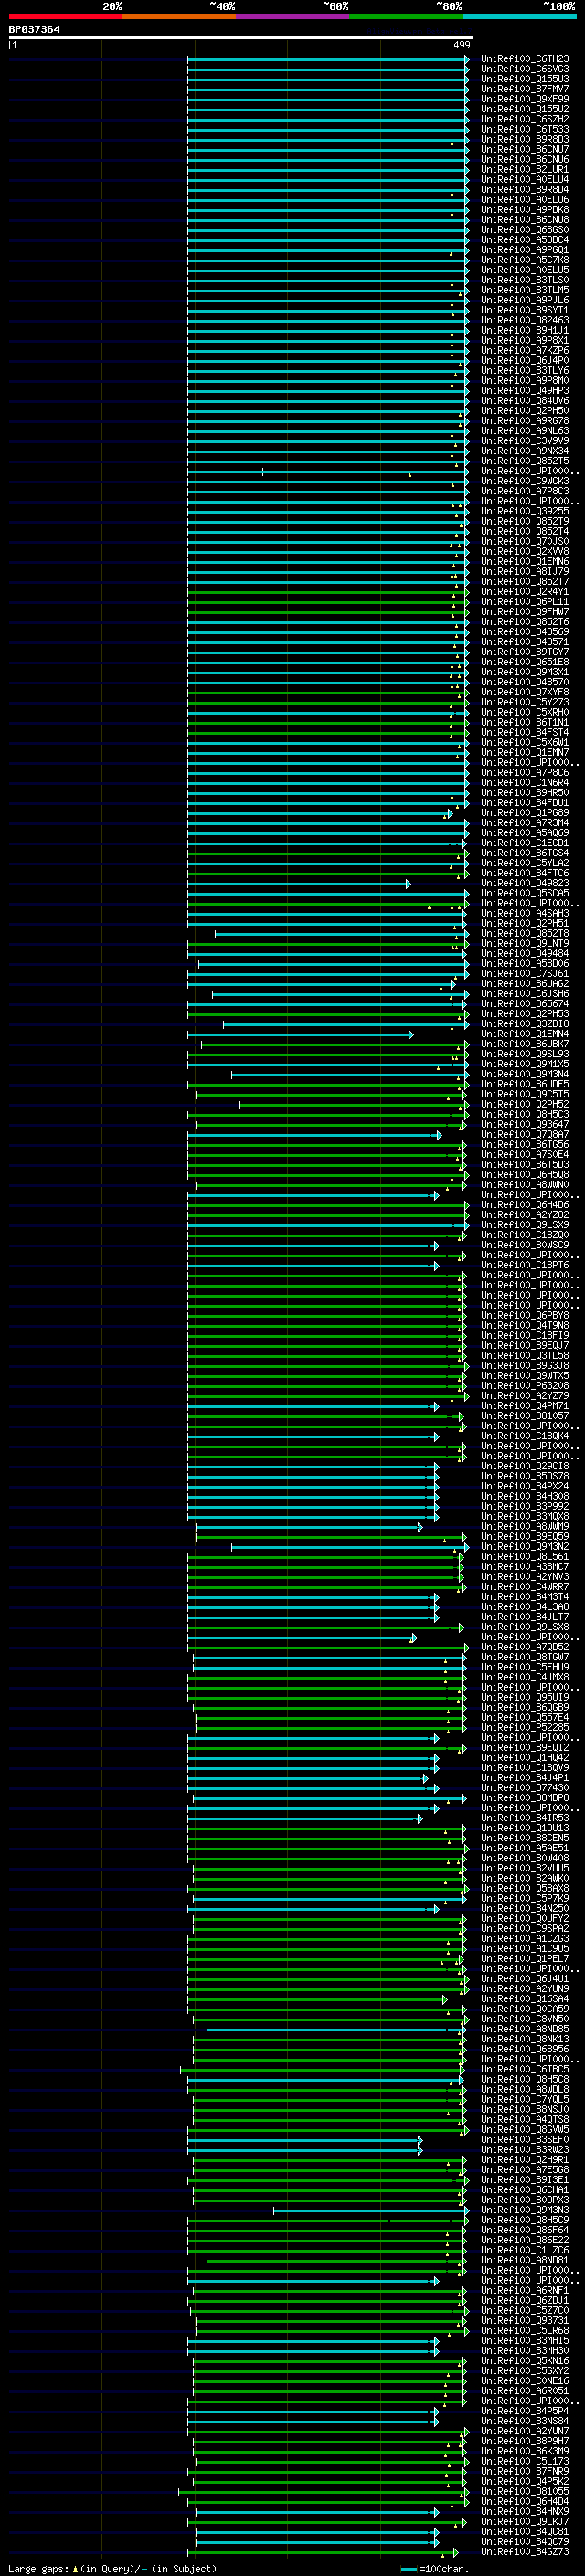The height and width of the screenshot is (2576, 585).
Task: Open hit UniRef100_Q155U2
Action: 524,109
